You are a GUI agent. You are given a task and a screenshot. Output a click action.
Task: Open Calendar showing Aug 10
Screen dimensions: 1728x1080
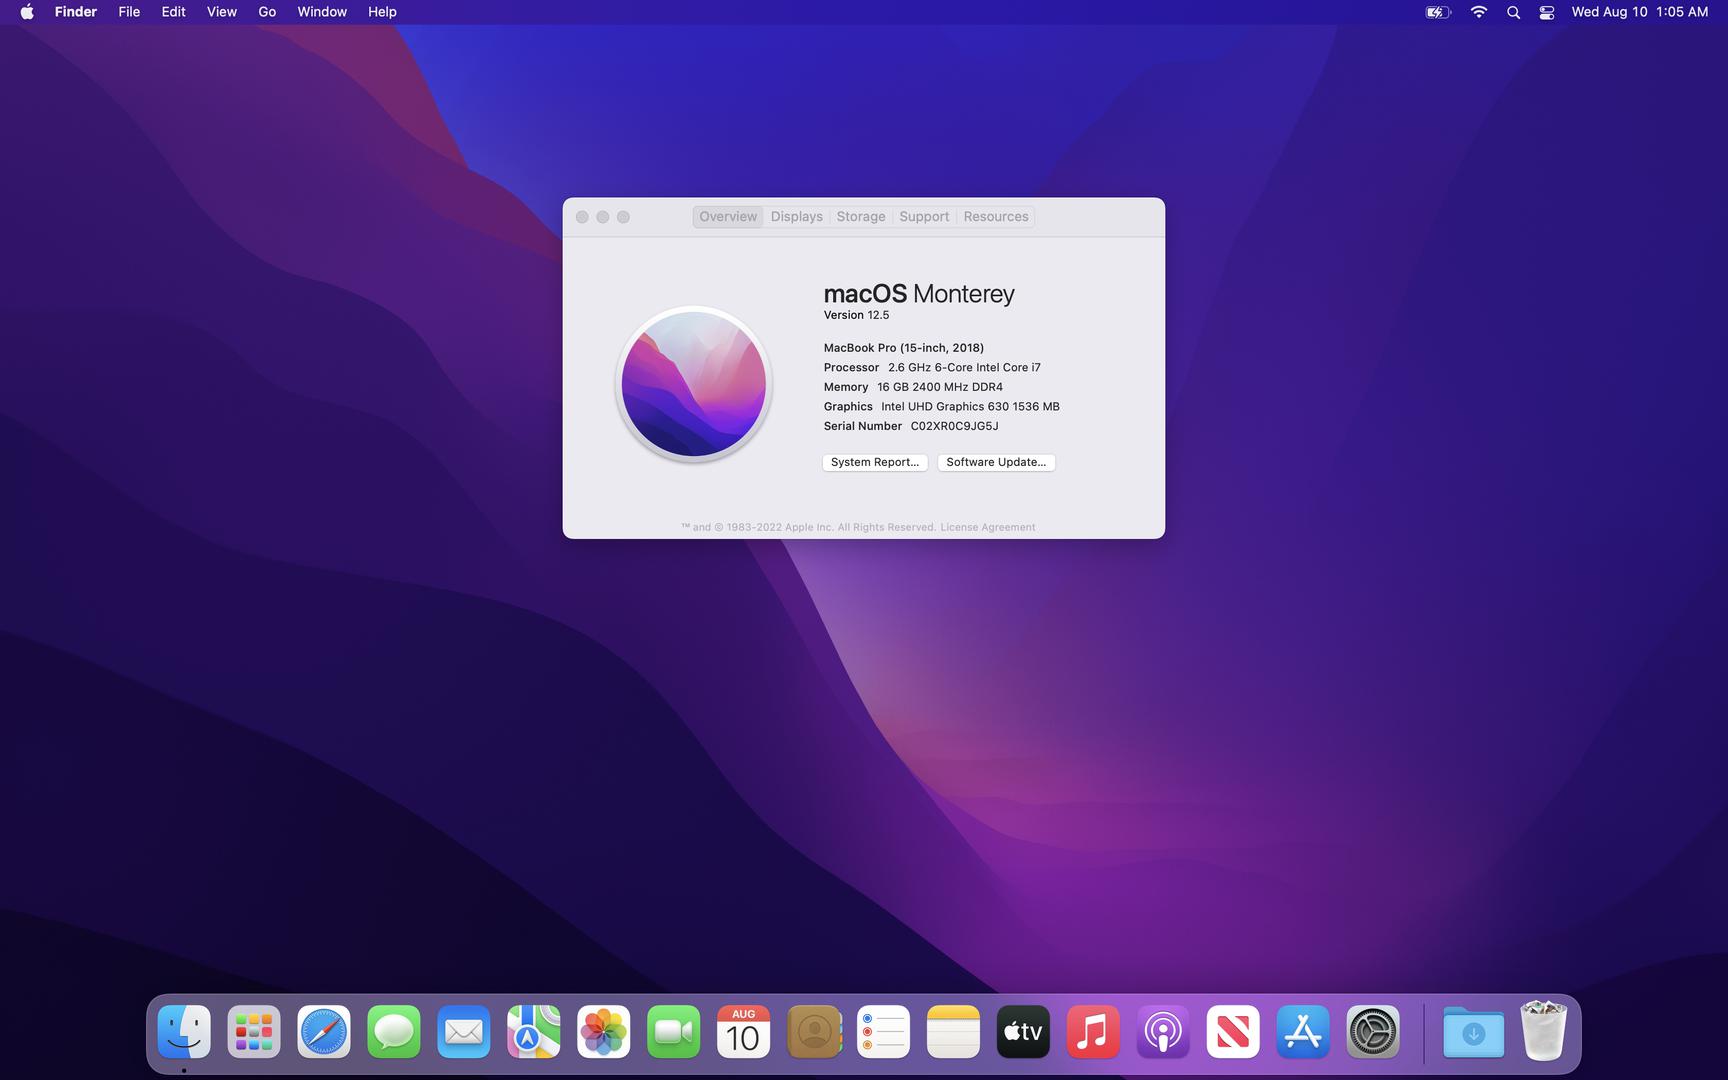click(744, 1032)
